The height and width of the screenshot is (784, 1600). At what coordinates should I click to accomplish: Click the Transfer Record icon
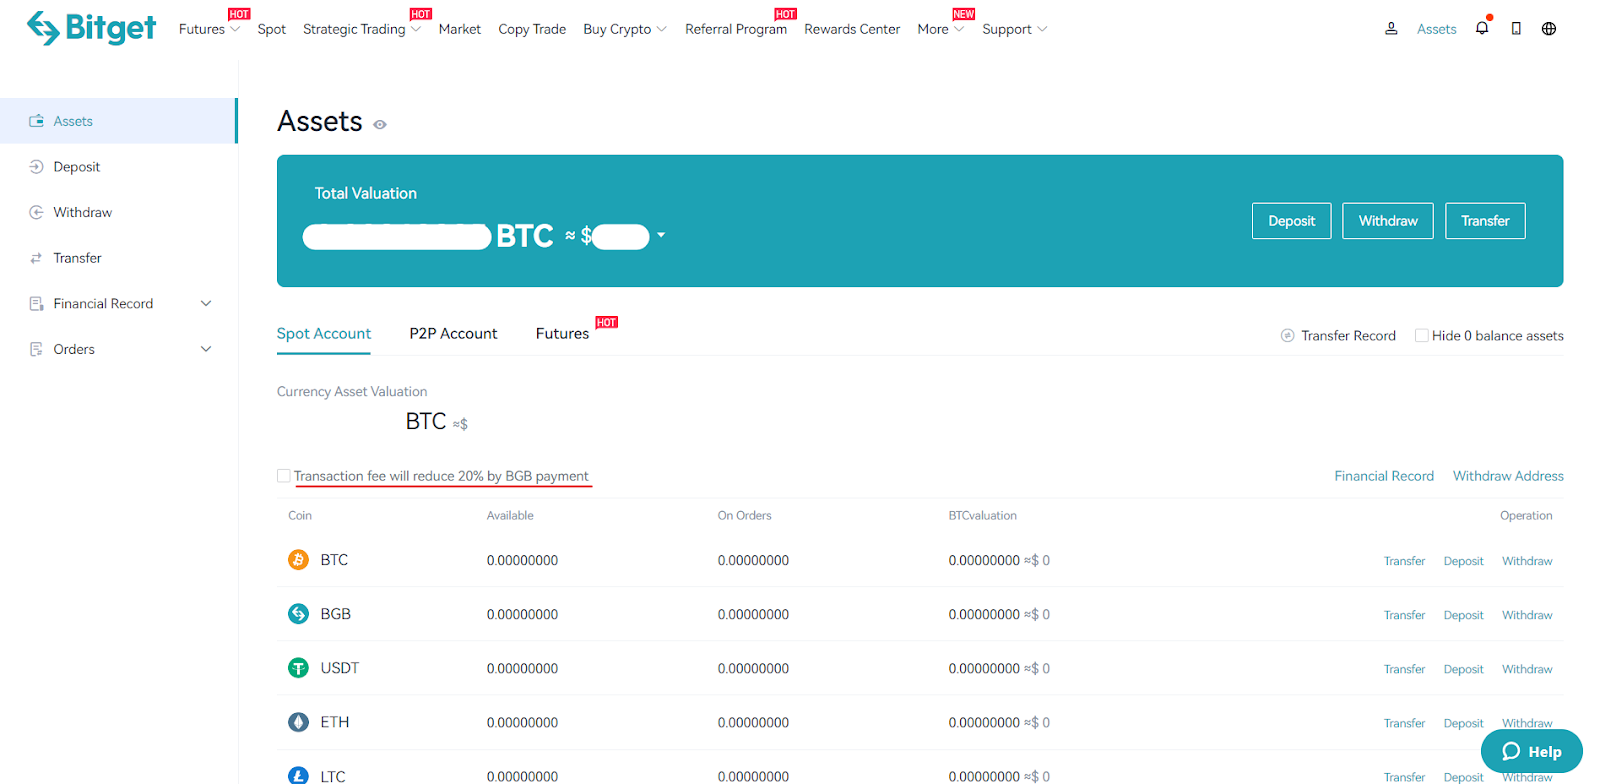coord(1288,336)
